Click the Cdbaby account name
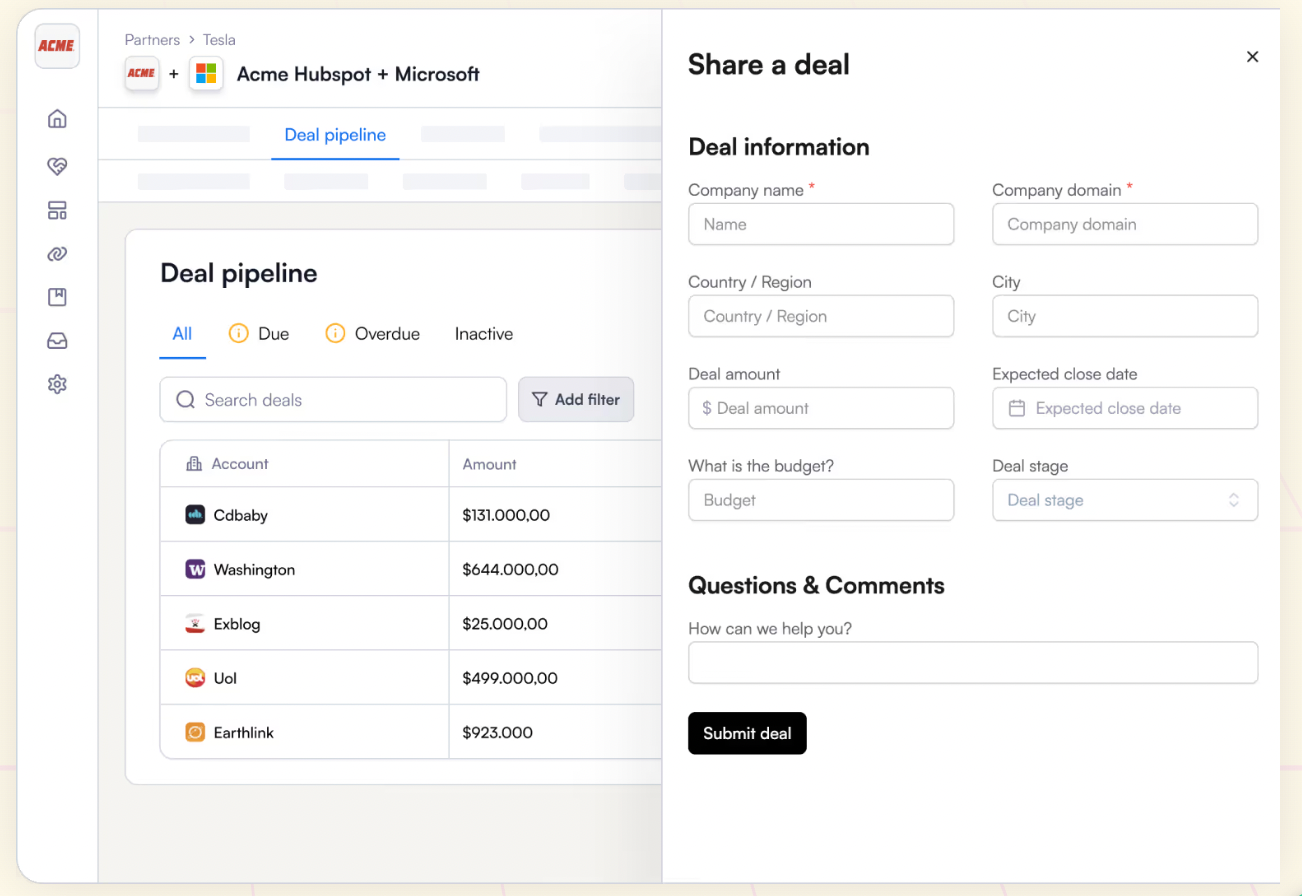Screen dimensions: 1302x896 point(241,515)
